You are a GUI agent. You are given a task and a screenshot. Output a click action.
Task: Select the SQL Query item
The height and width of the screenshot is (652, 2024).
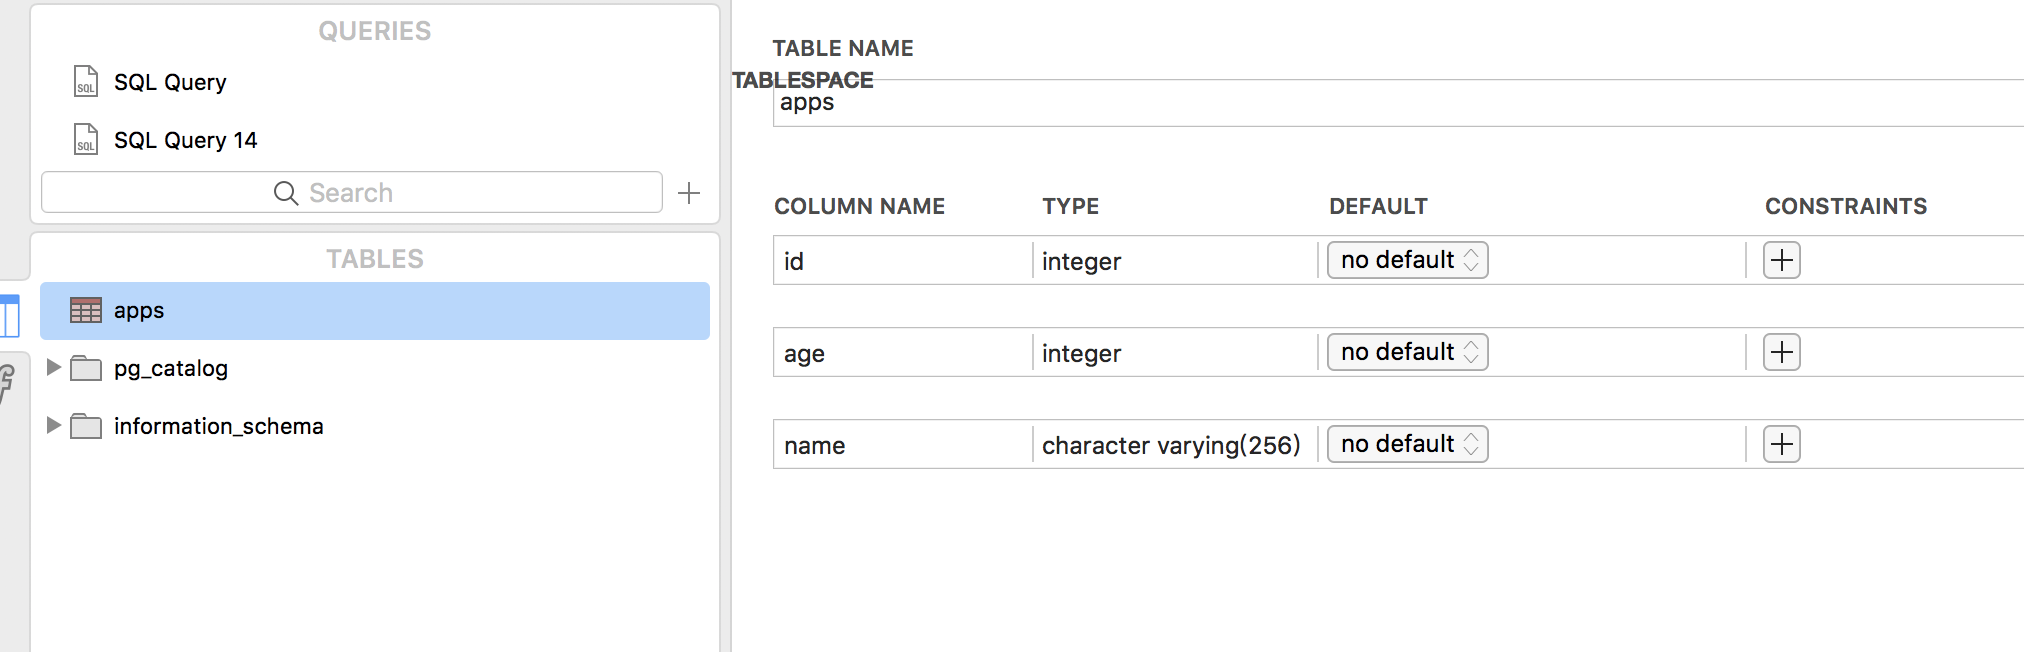coord(170,82)
